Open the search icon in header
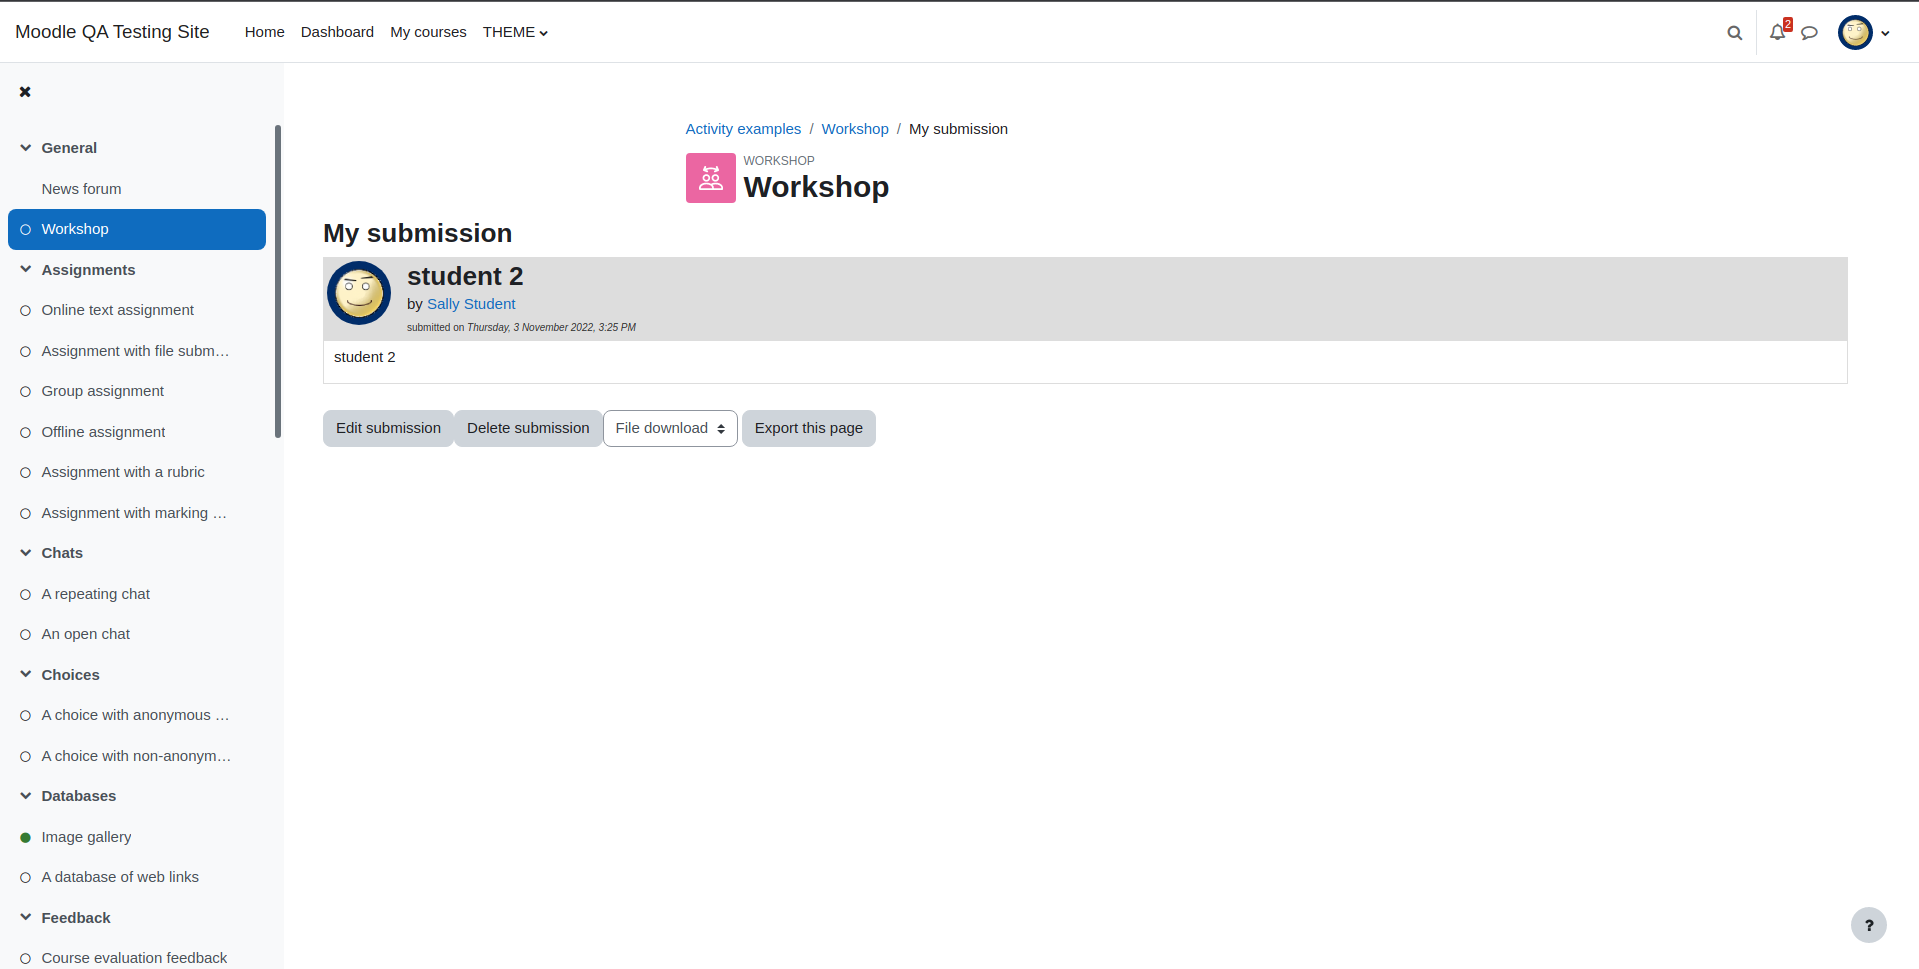 pyautogui.click(x=1735, y=33)
